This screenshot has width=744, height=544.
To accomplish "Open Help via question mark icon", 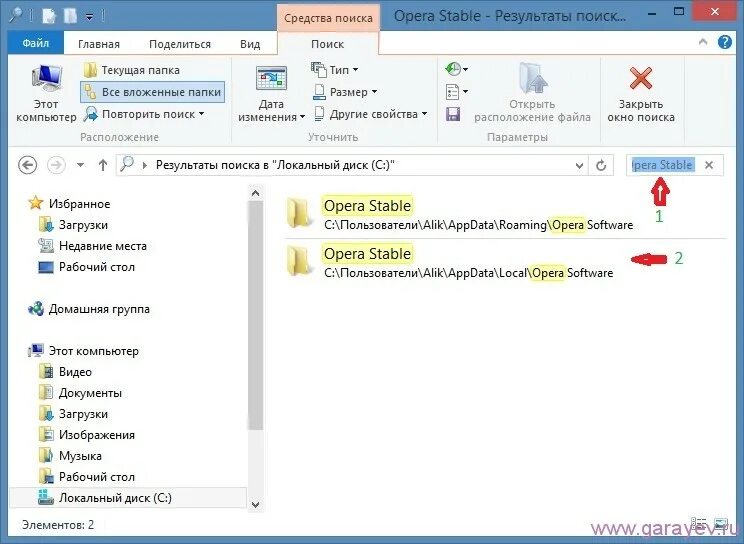I will (725, 42).
